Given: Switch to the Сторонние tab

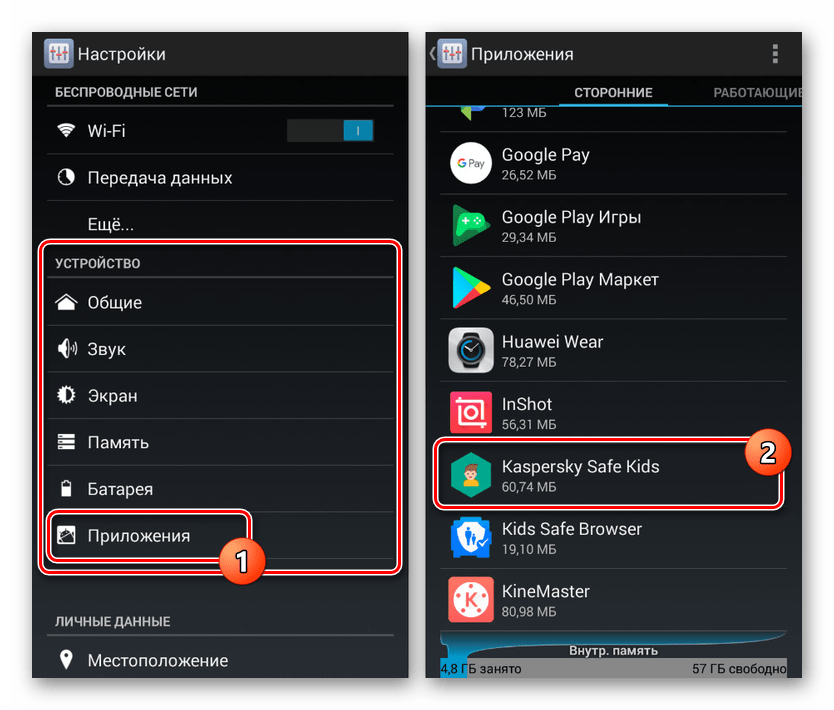Looking at the screenshot, I should tap(613, 93).
